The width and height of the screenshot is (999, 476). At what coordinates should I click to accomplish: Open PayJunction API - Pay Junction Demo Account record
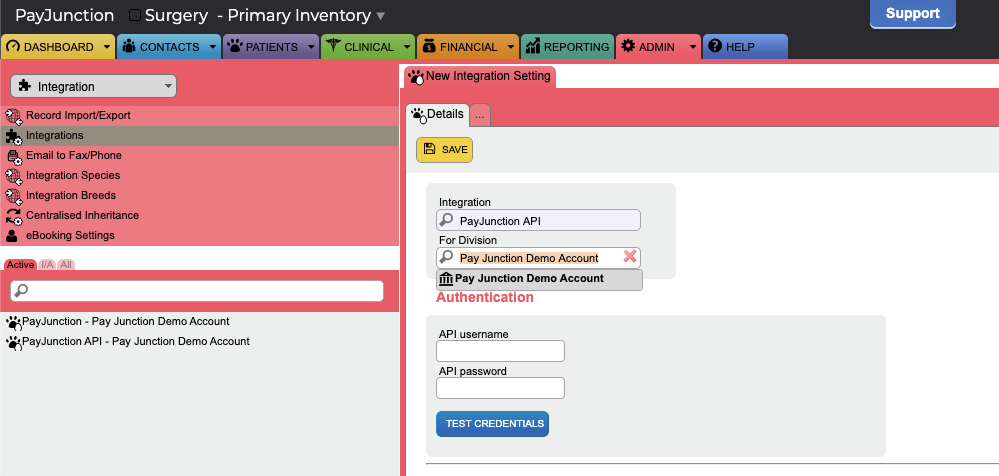(x=136, y=341)
